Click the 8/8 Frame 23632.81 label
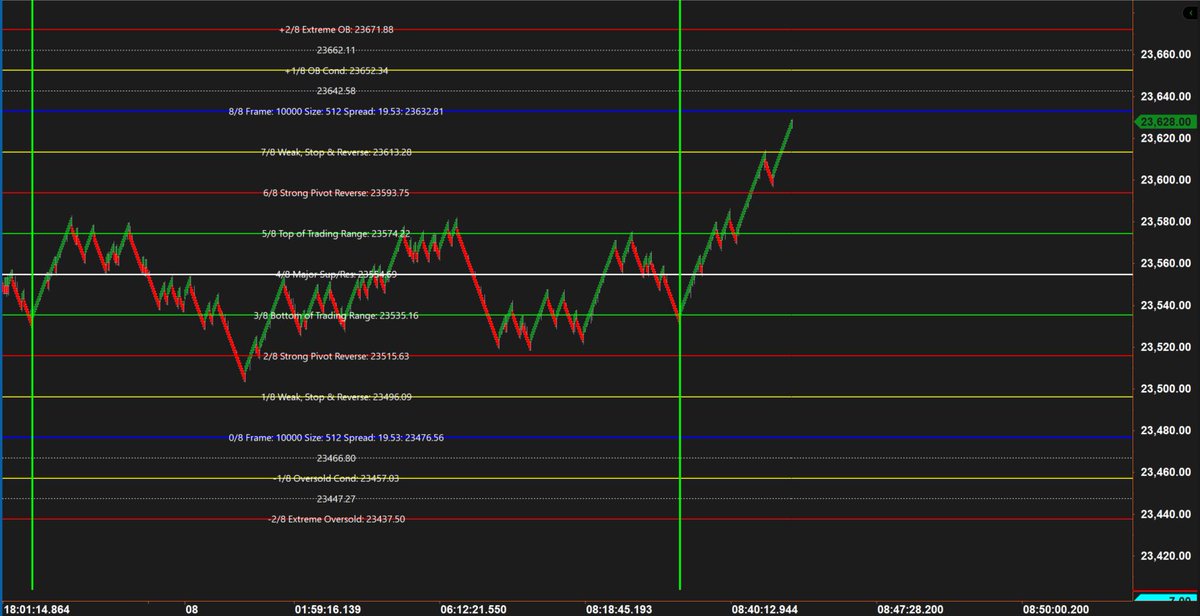Screen dimensions: 1200x616 coord(336,112)
